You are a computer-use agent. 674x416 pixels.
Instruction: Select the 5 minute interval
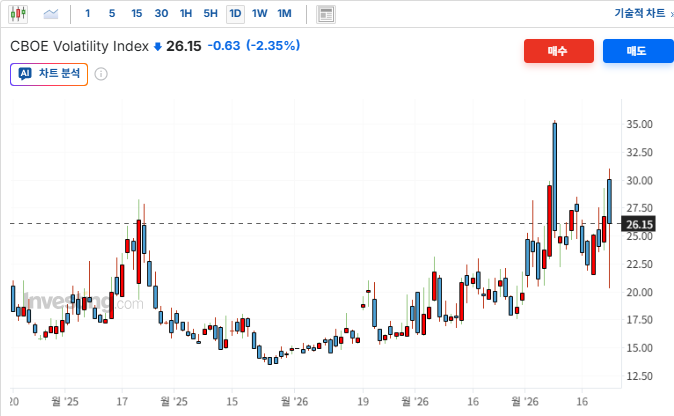click(x=112, y=14)
